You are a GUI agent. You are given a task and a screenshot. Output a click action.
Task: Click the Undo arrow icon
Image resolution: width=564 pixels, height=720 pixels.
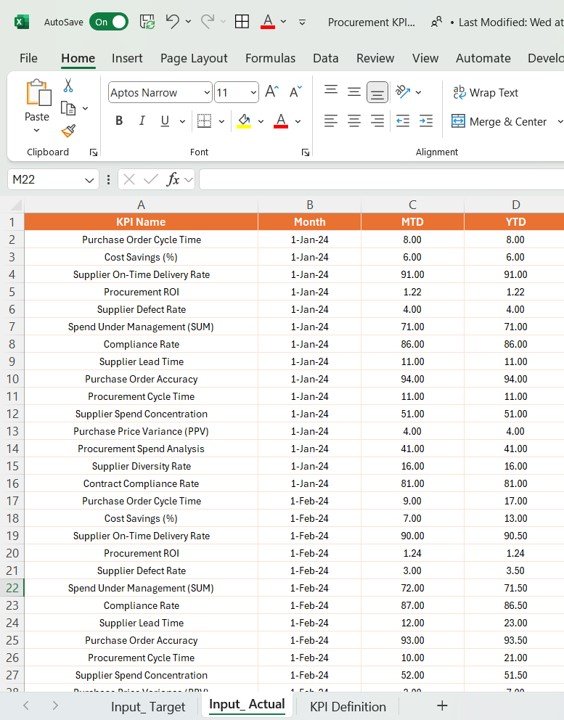172,22
